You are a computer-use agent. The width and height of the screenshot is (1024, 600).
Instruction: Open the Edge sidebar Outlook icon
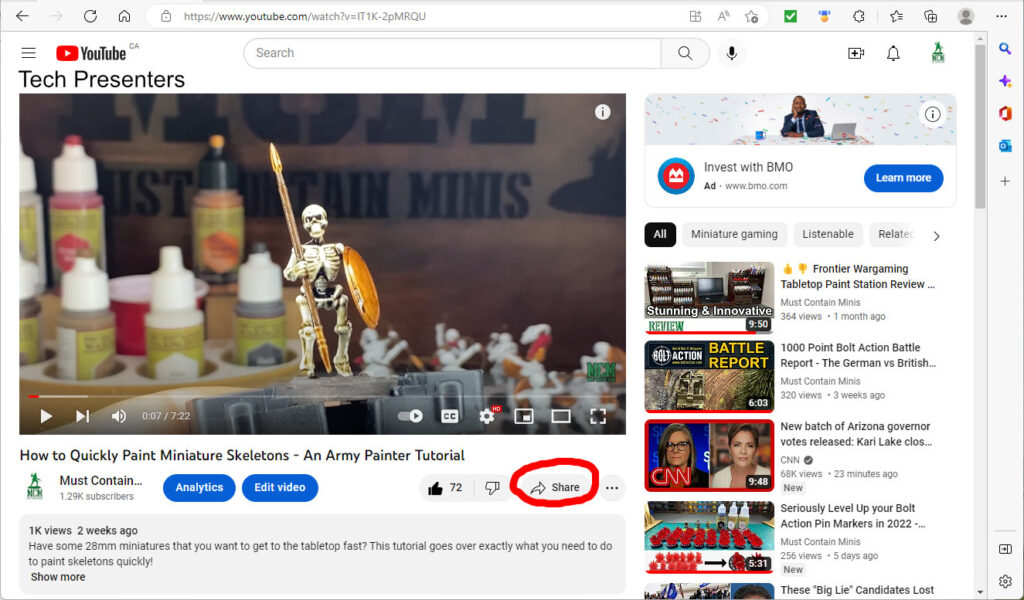click(x=1005, y=146)
